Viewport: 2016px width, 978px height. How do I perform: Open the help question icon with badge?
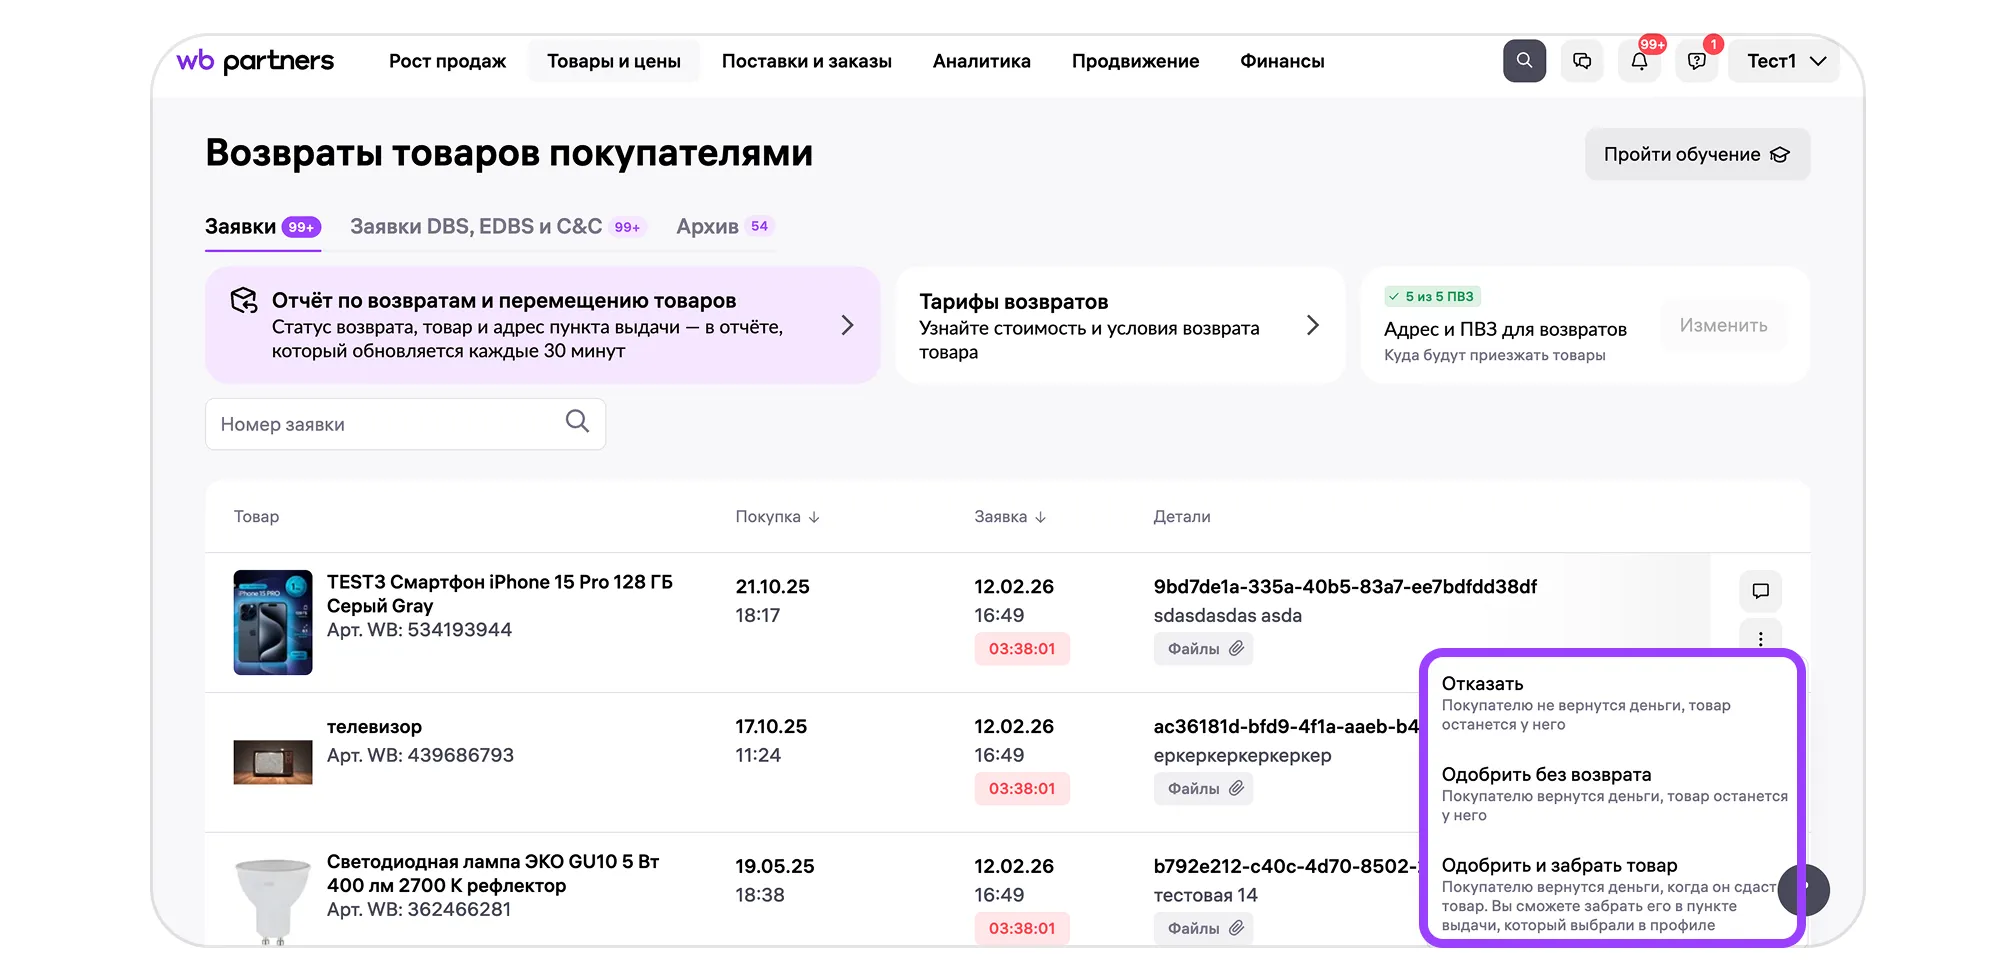(1696, 61)
